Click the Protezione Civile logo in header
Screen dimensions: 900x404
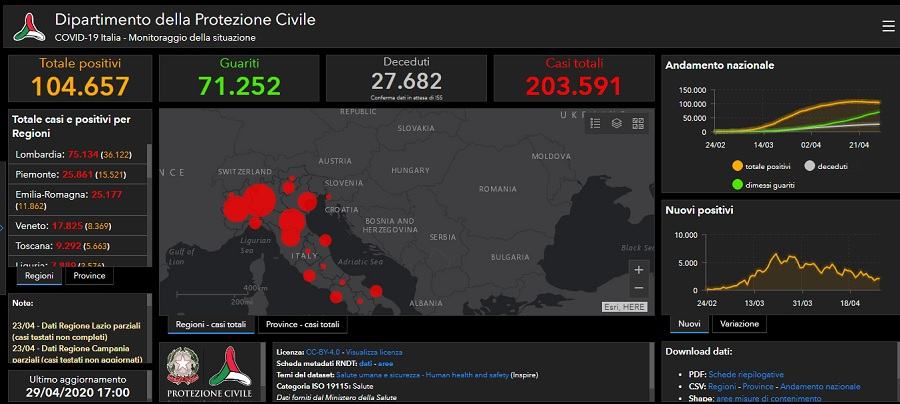(29, 27)
